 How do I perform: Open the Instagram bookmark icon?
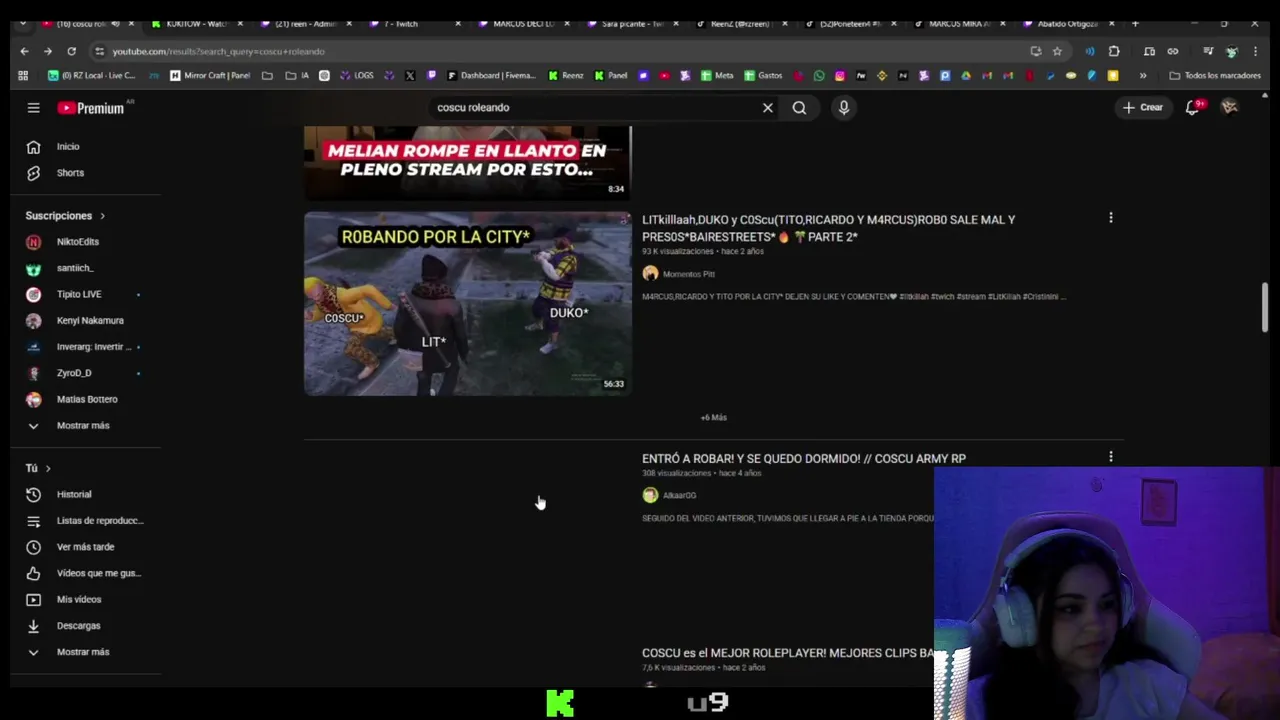840,75
